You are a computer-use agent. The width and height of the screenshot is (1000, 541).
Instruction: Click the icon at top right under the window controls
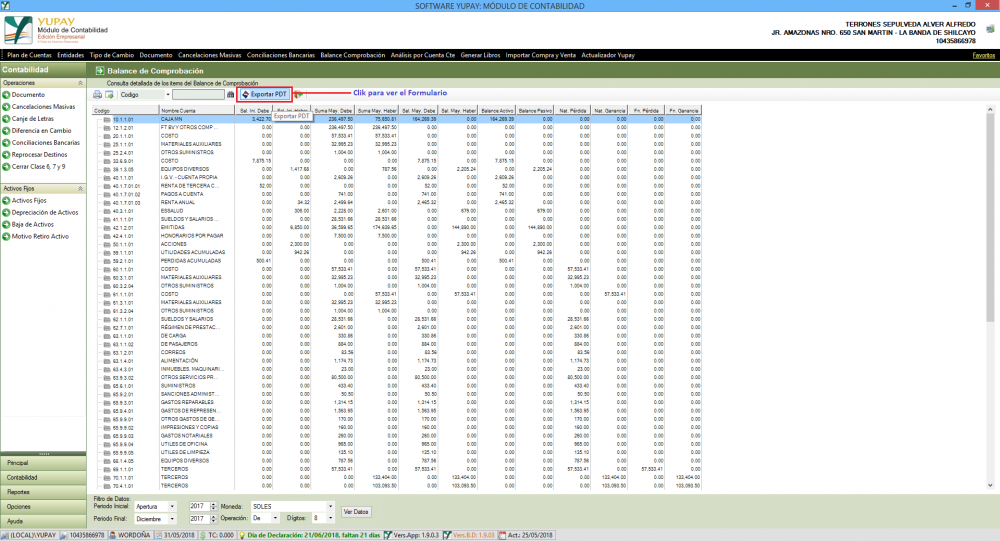click(990, 29)
